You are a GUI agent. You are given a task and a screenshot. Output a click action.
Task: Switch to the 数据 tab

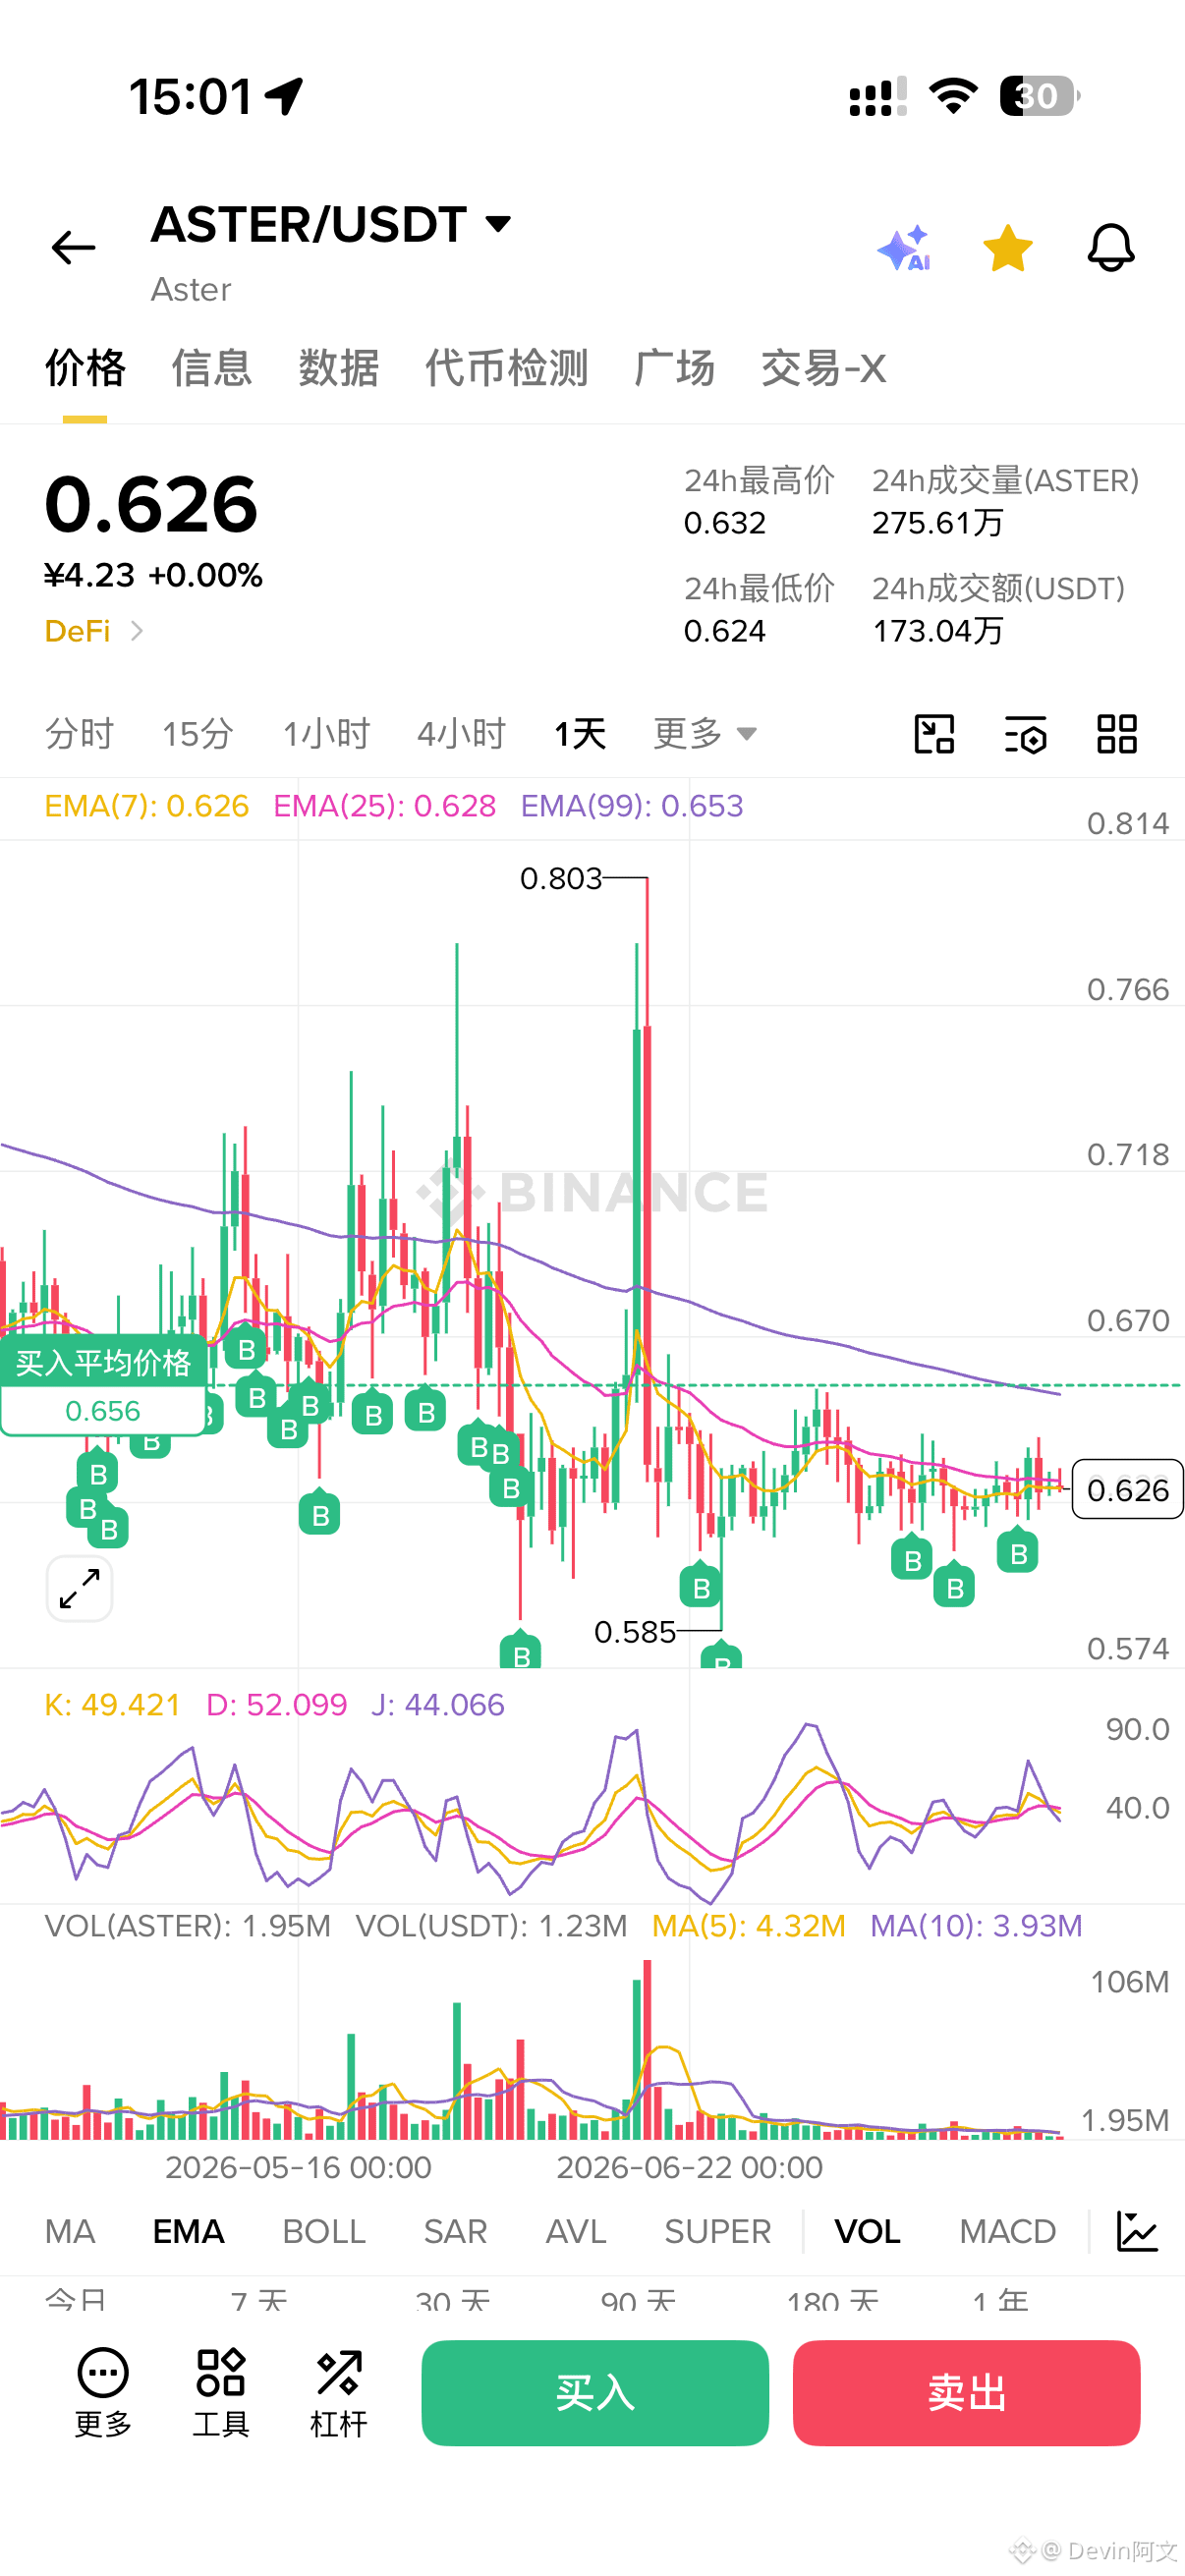pos(338,368)
